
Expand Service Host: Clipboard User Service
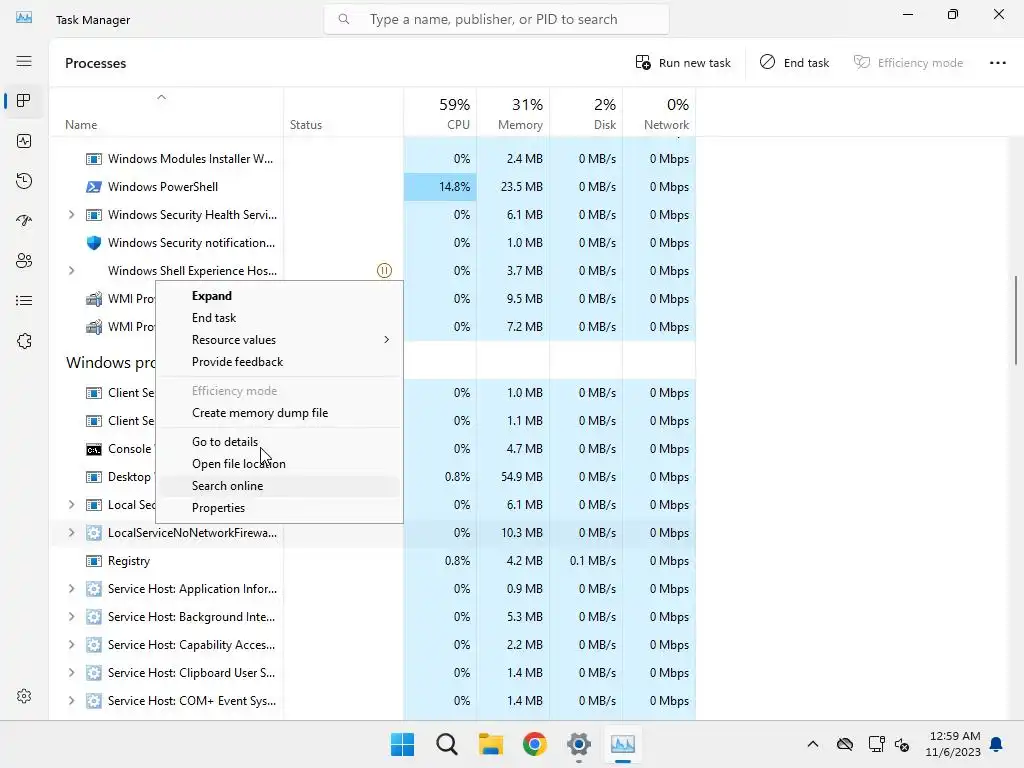click(x=71, y=673)
